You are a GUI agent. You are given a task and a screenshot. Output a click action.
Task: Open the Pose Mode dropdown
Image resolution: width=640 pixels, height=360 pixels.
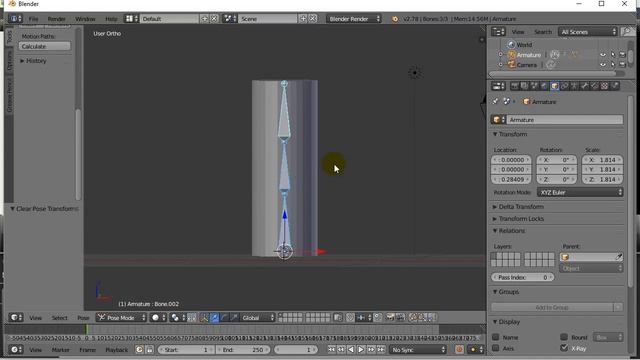point(121,318)
